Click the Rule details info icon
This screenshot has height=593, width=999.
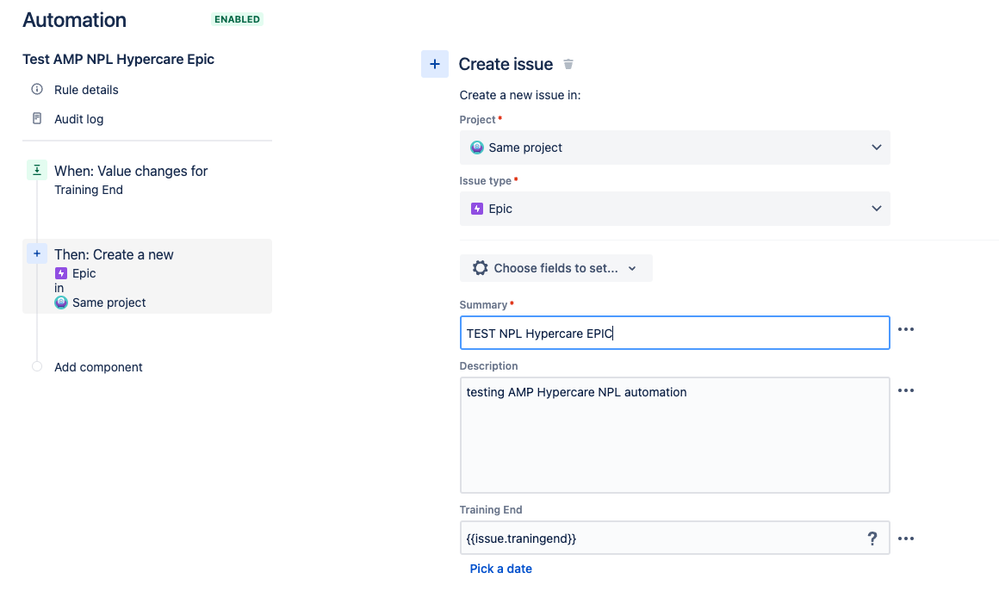click(x=37, y=90)
